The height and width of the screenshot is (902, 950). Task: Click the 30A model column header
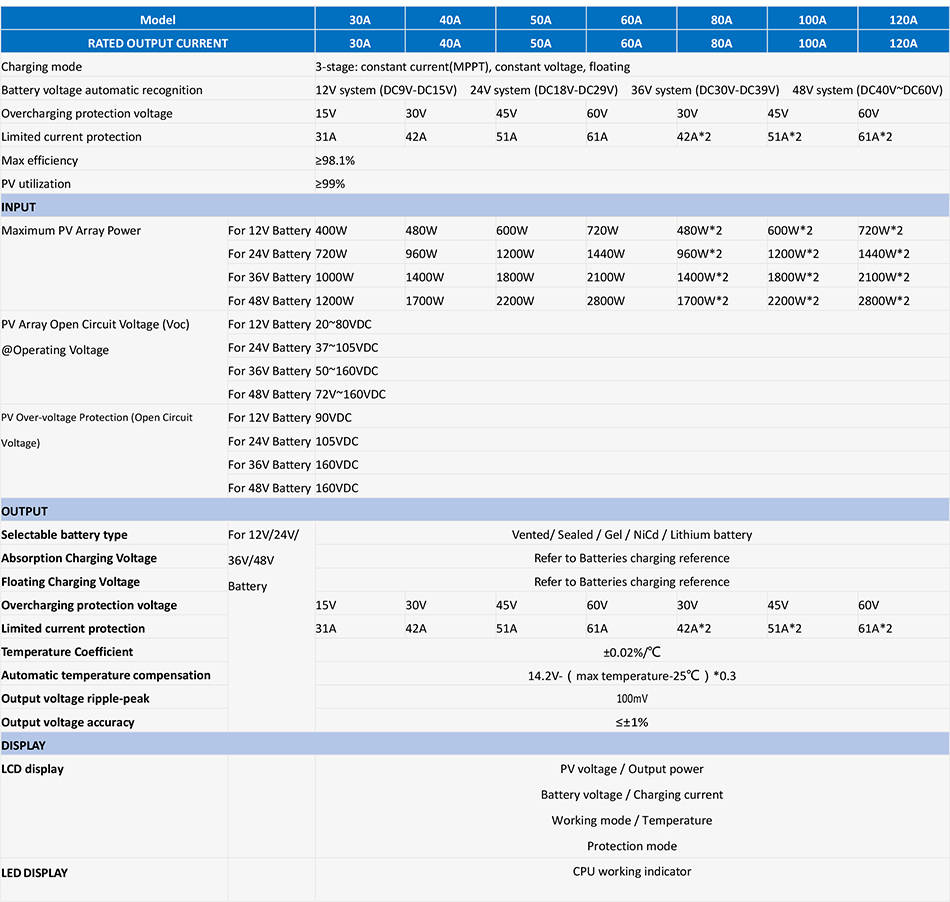359,19
